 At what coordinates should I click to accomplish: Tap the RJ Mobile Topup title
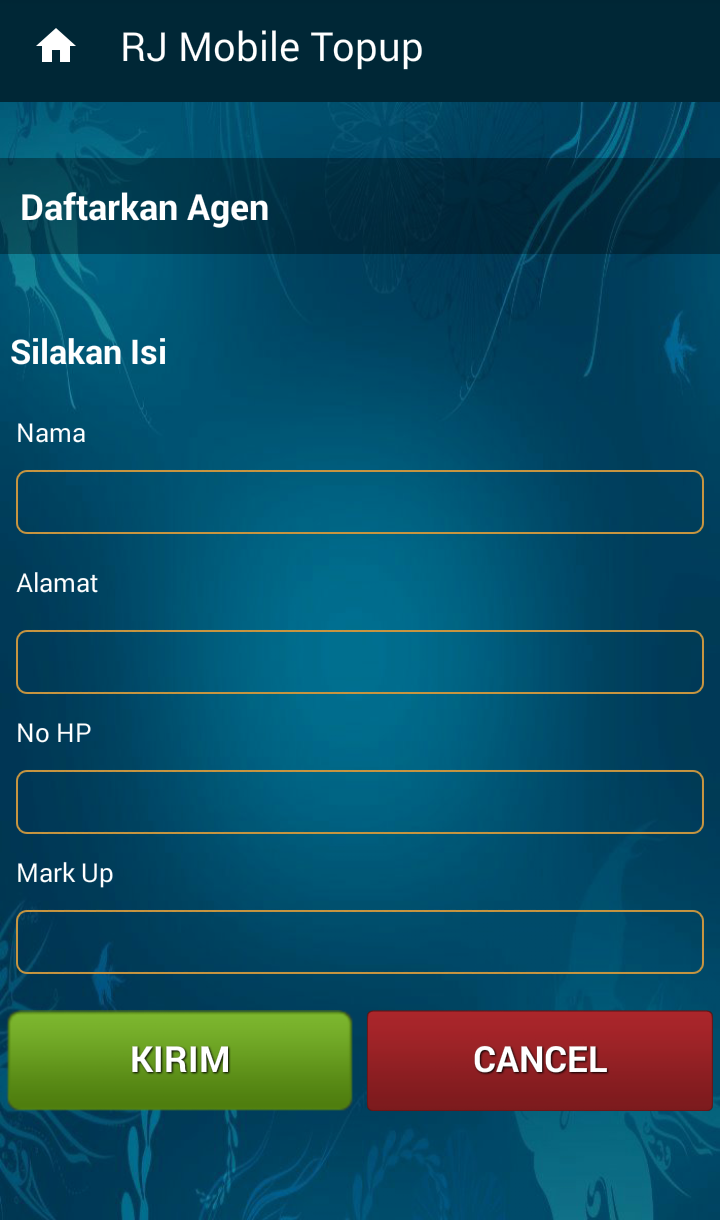point(272,47)
